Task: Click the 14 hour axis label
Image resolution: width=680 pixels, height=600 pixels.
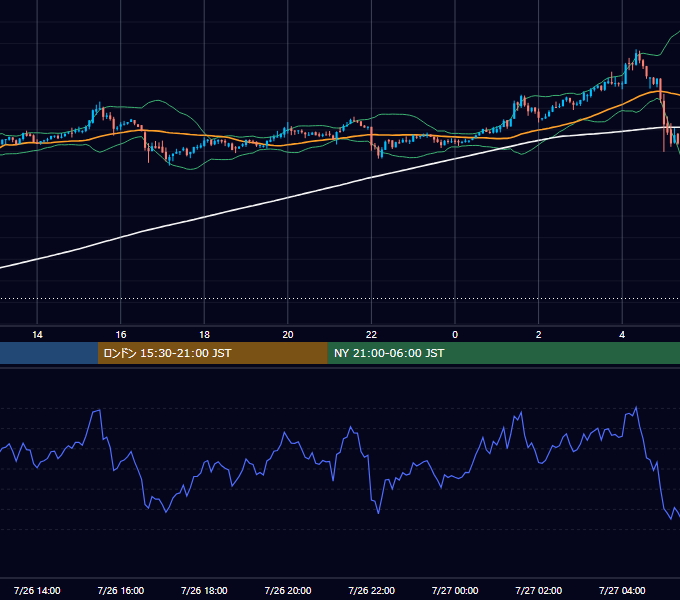Action: point(37,335)
